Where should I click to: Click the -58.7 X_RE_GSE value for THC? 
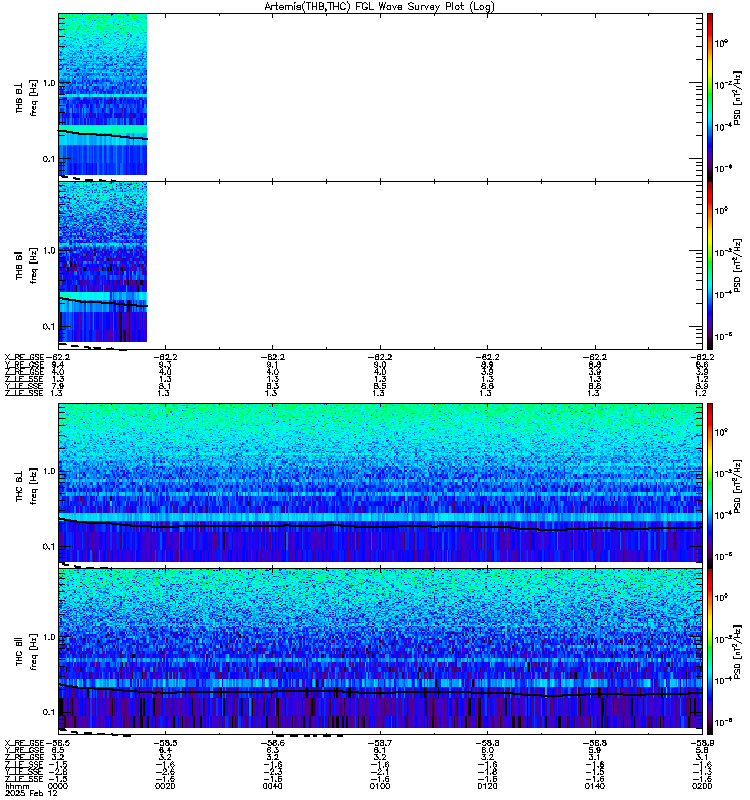coord(380,743)
